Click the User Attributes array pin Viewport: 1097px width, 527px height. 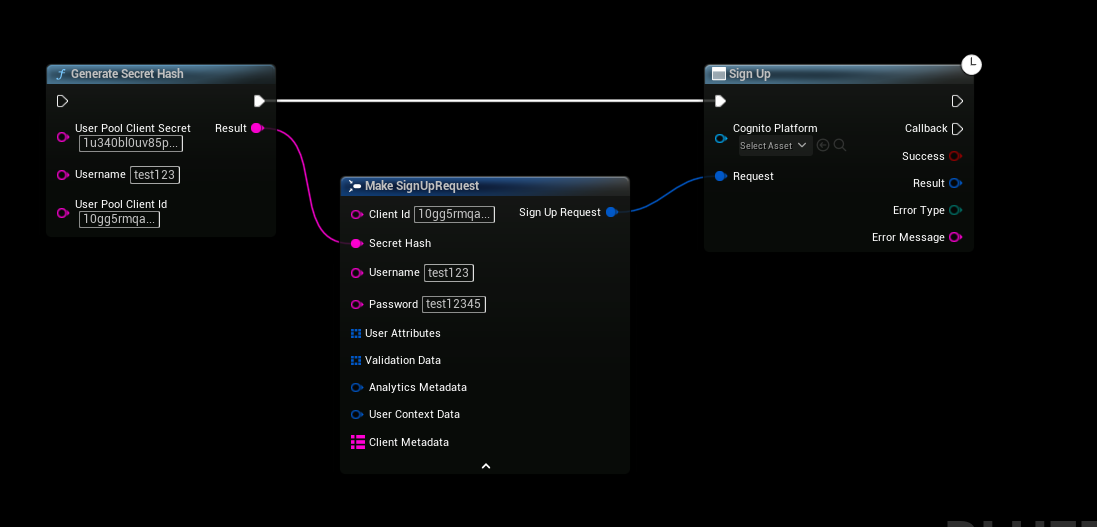click(356, 333)
